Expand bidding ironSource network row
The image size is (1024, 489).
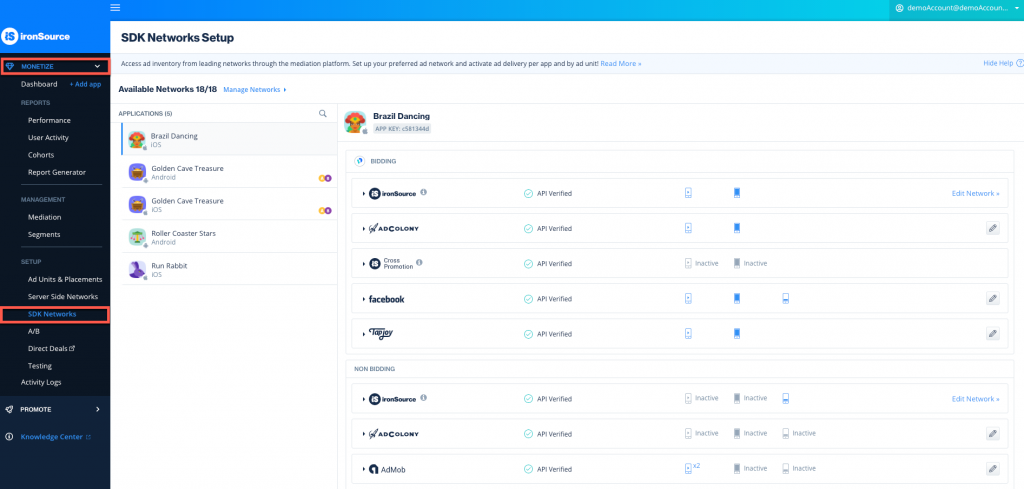[363, 194]
